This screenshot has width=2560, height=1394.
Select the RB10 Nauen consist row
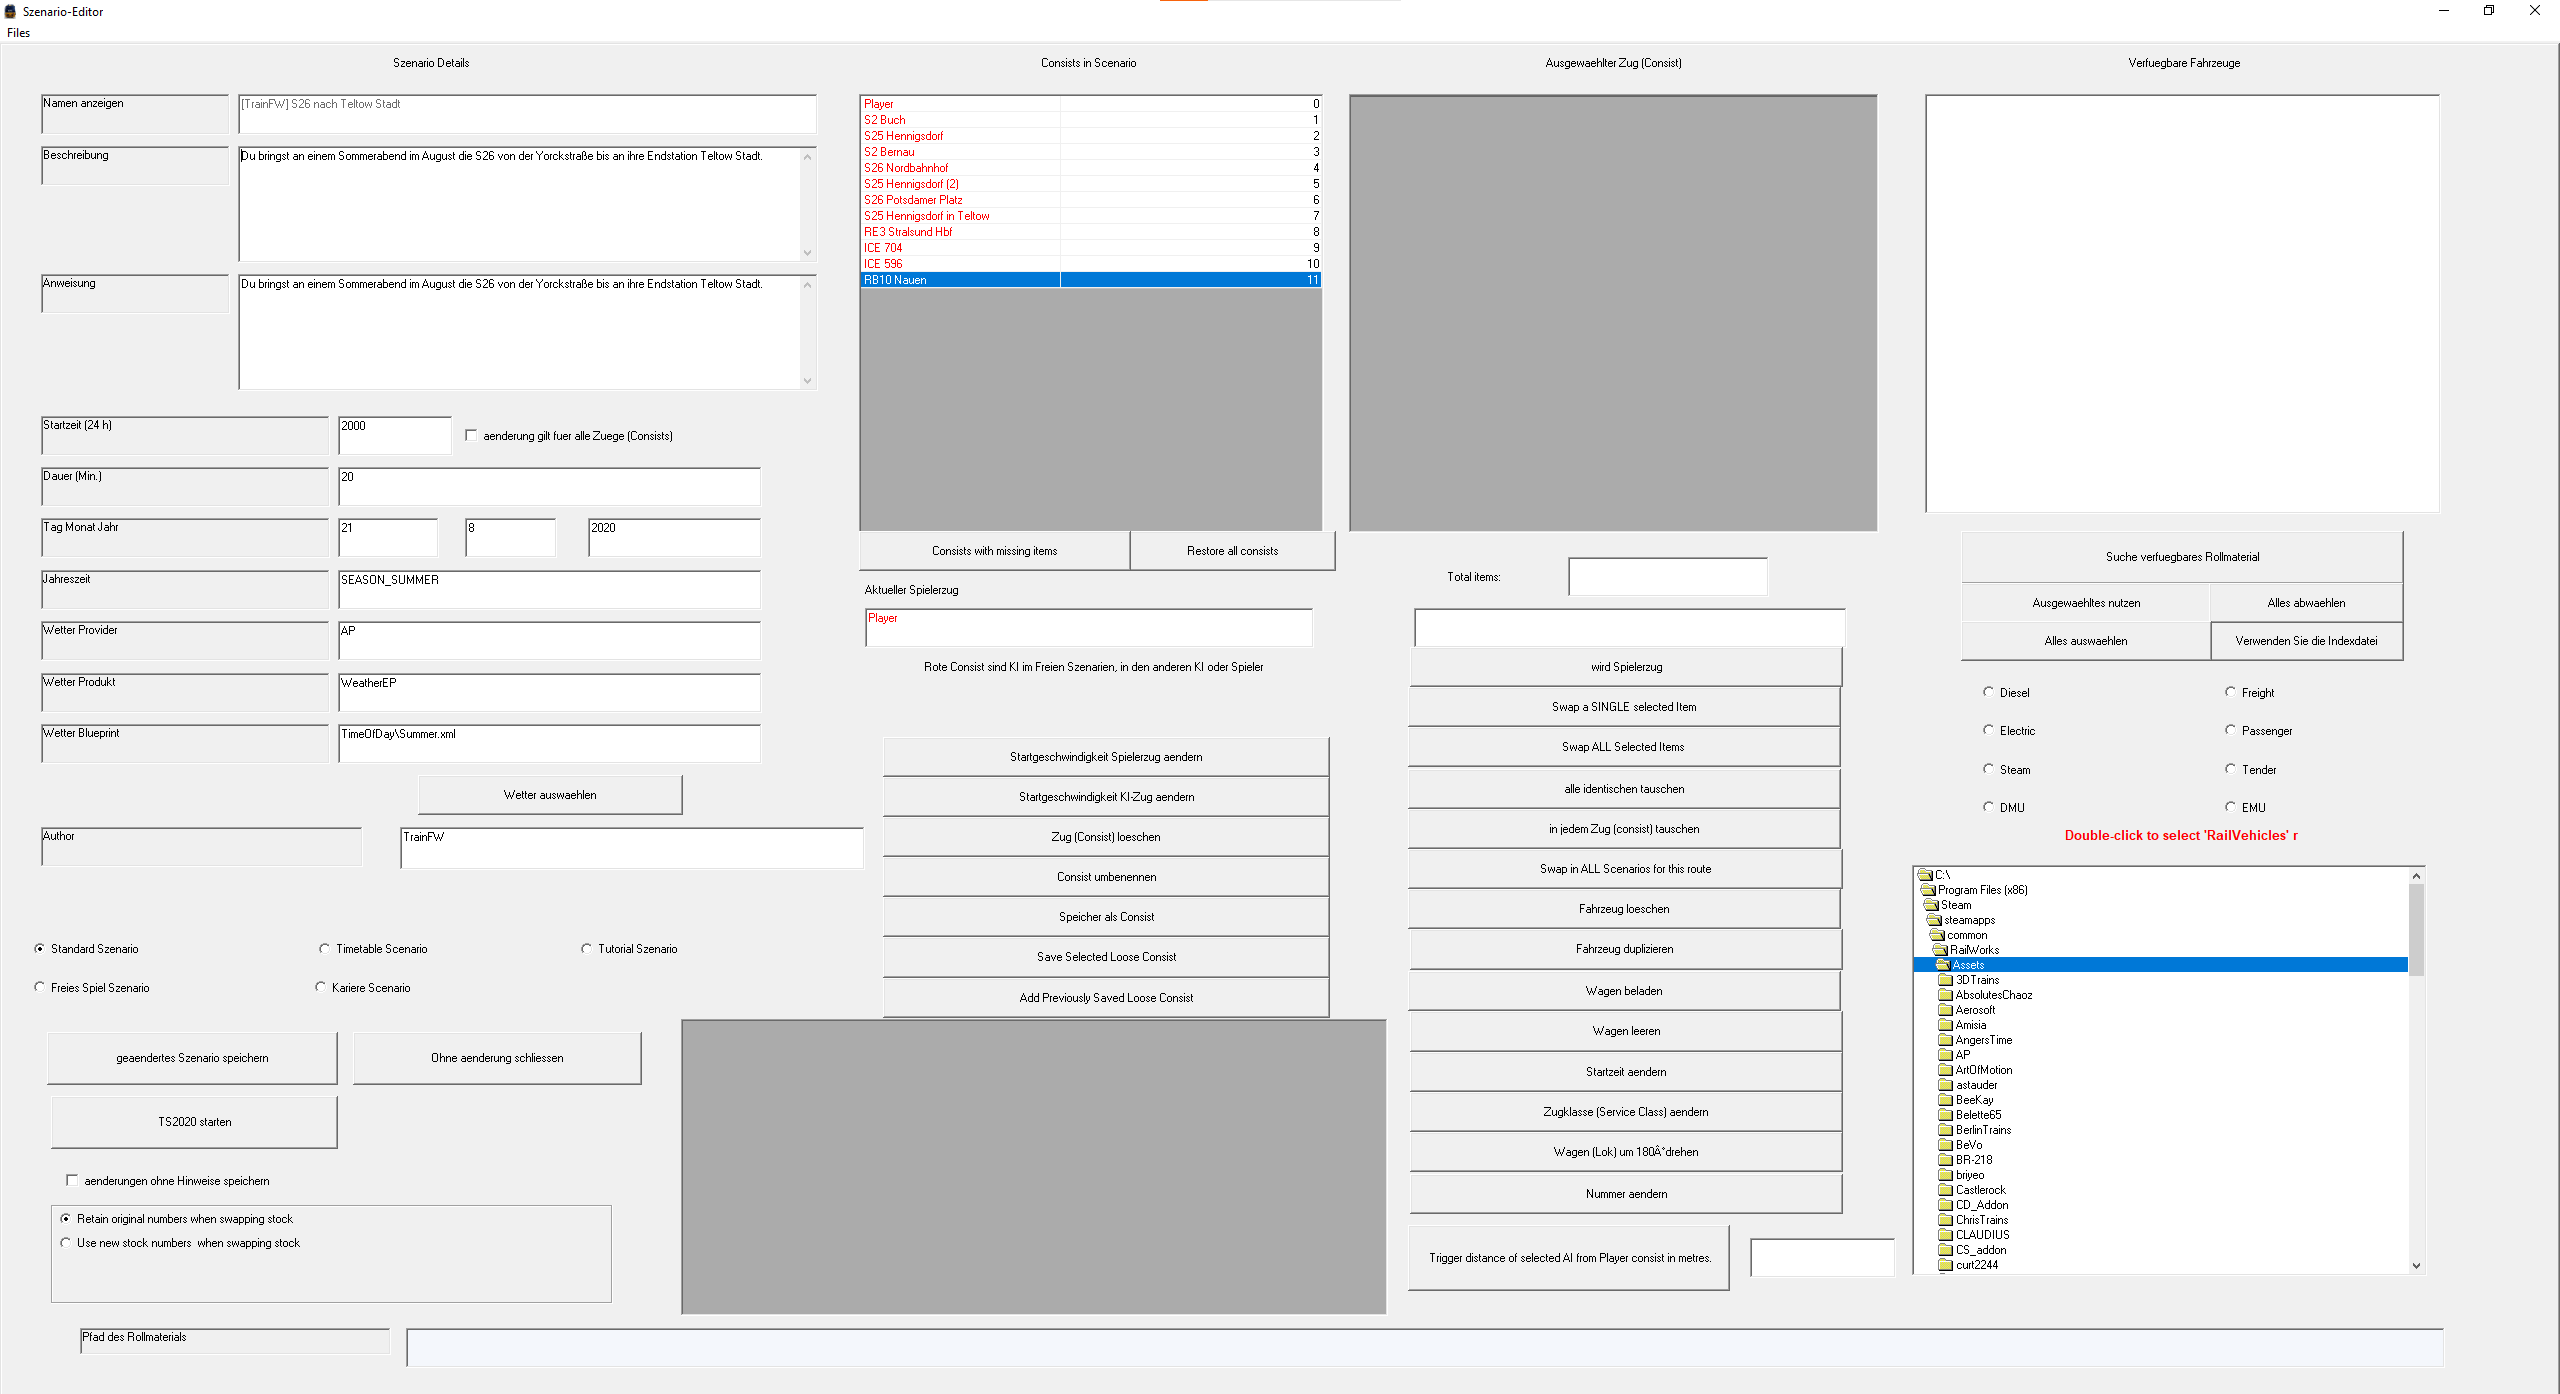tap(1091, 280)
